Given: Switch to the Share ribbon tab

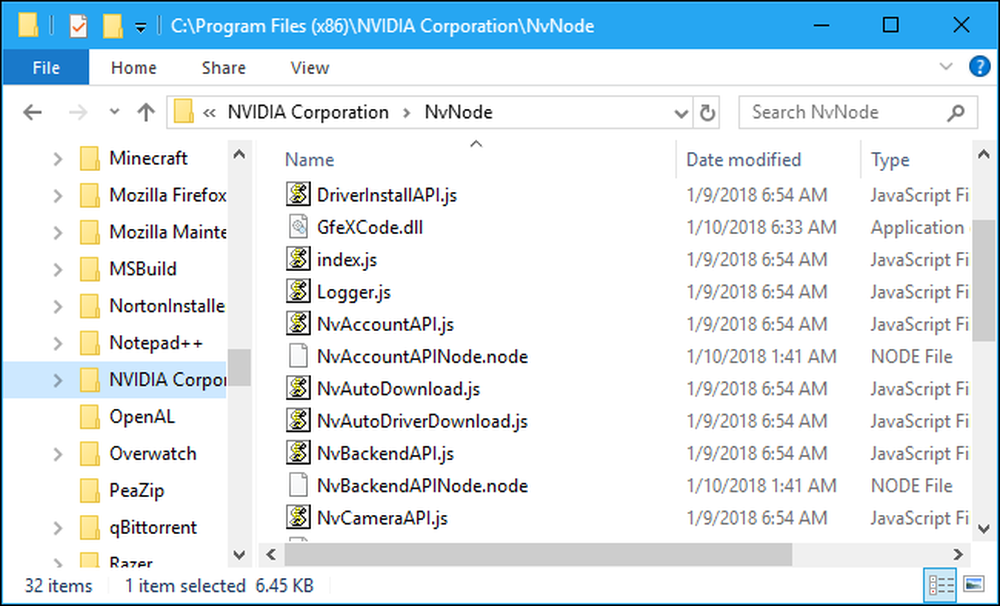Looking at the screenshot, I should (224, 68).
